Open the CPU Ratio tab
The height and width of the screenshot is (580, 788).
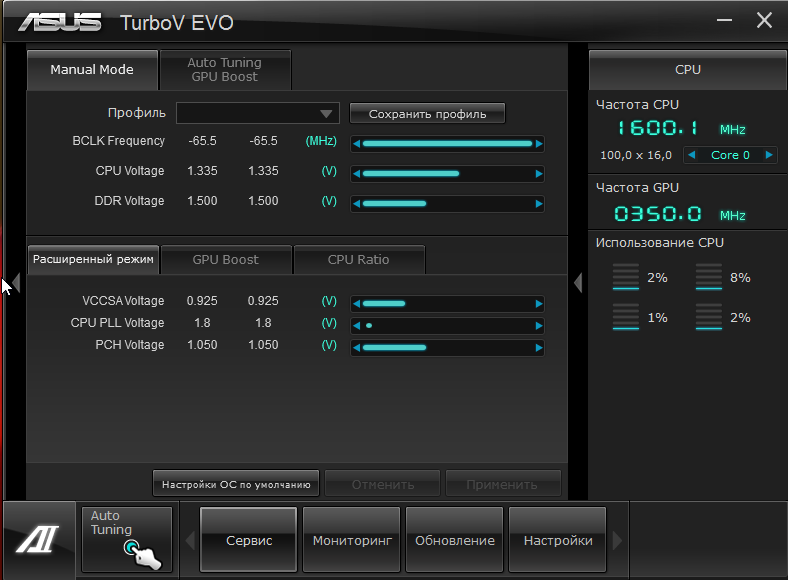click(359, 259)
